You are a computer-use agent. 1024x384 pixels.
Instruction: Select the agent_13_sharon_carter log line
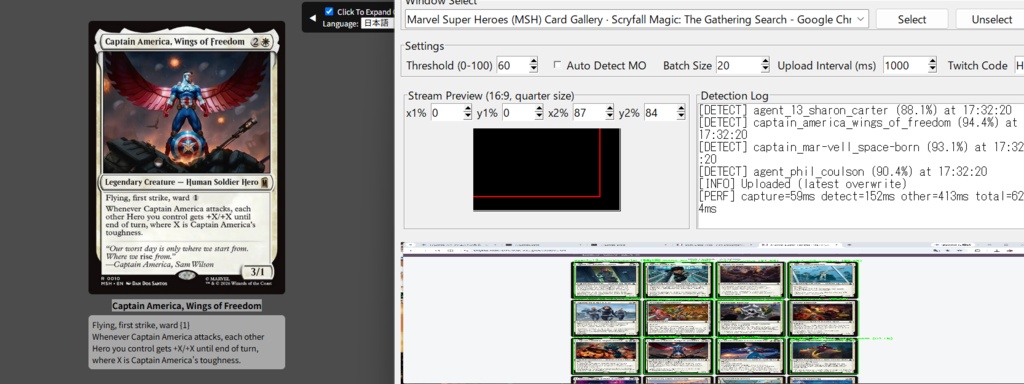tap(856, 110)
